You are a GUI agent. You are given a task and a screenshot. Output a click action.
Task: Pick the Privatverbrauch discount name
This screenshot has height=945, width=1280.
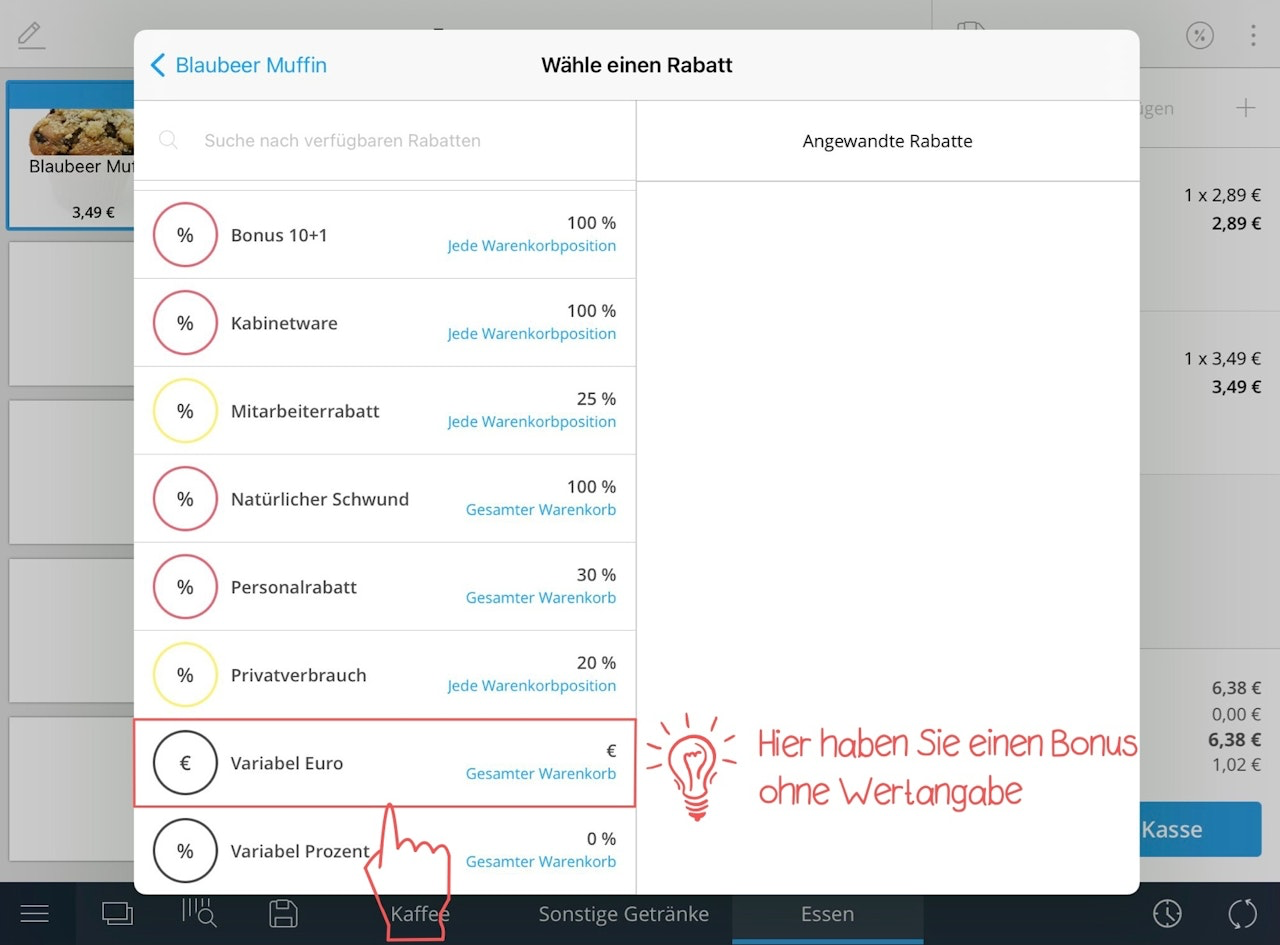(299, 675)
